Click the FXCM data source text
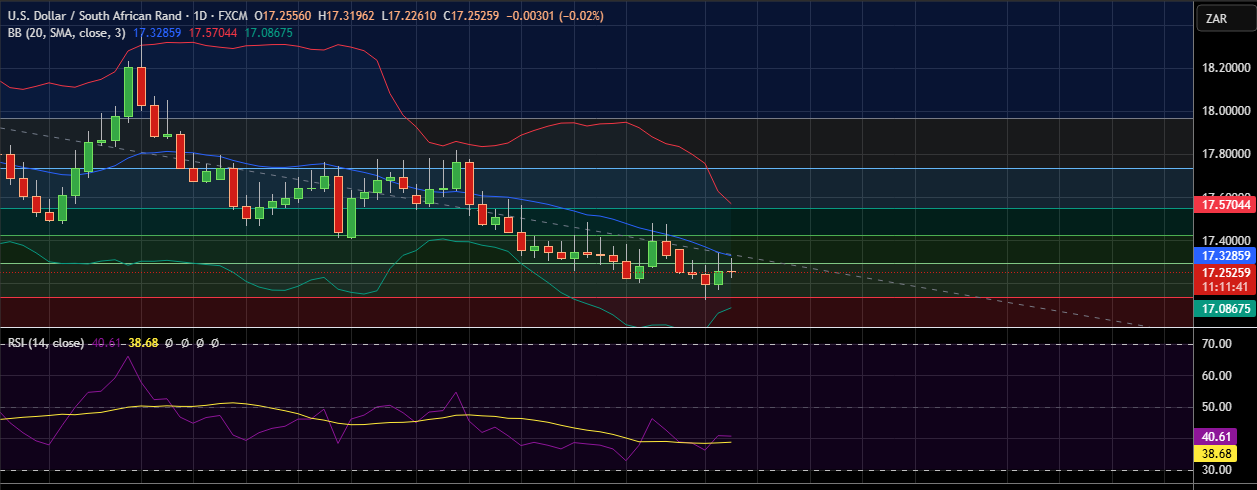This screenshot has width=1257, height=490. [x=234, y=17]
